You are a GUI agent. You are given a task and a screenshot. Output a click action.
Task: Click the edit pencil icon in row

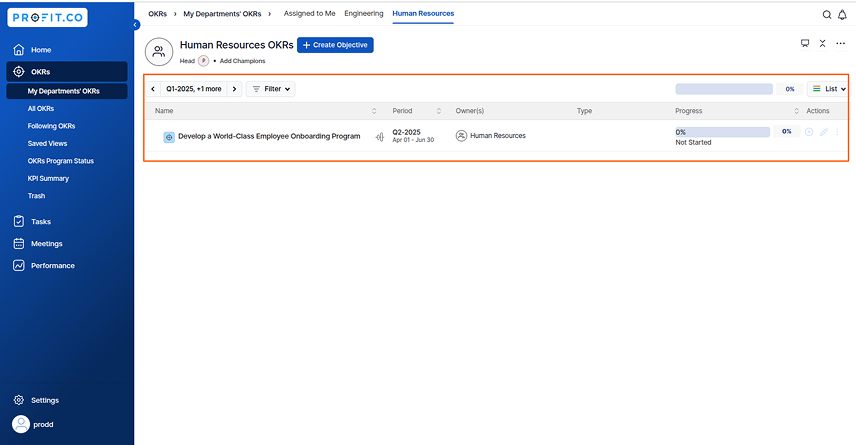point(824,132)
